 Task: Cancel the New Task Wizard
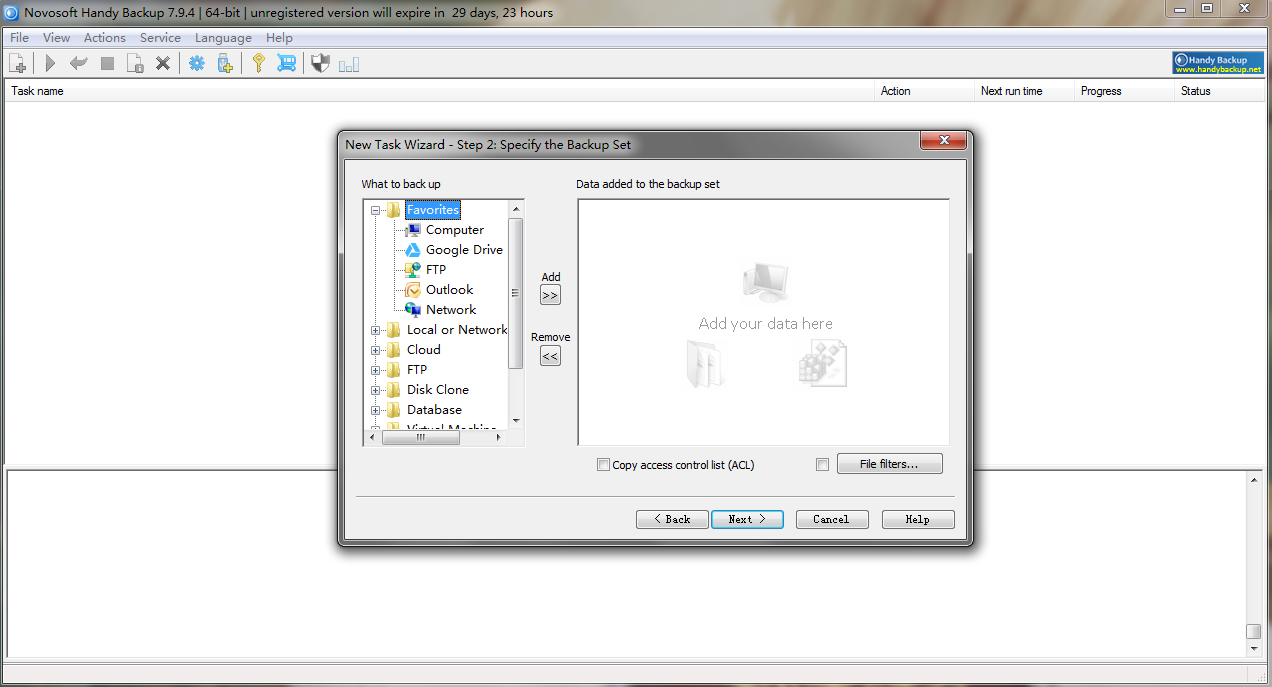pyautogui.click(x=831, y=520)
